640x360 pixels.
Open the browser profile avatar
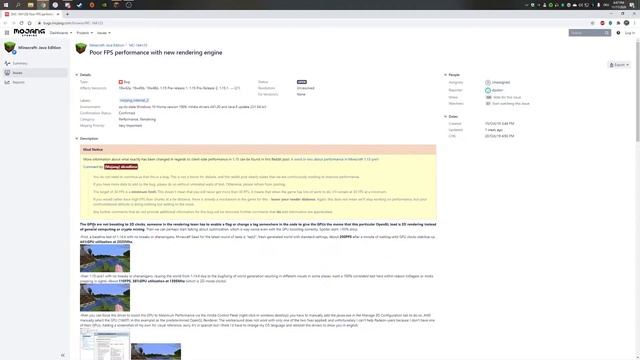pyautogui.click(x=627, y=23)
